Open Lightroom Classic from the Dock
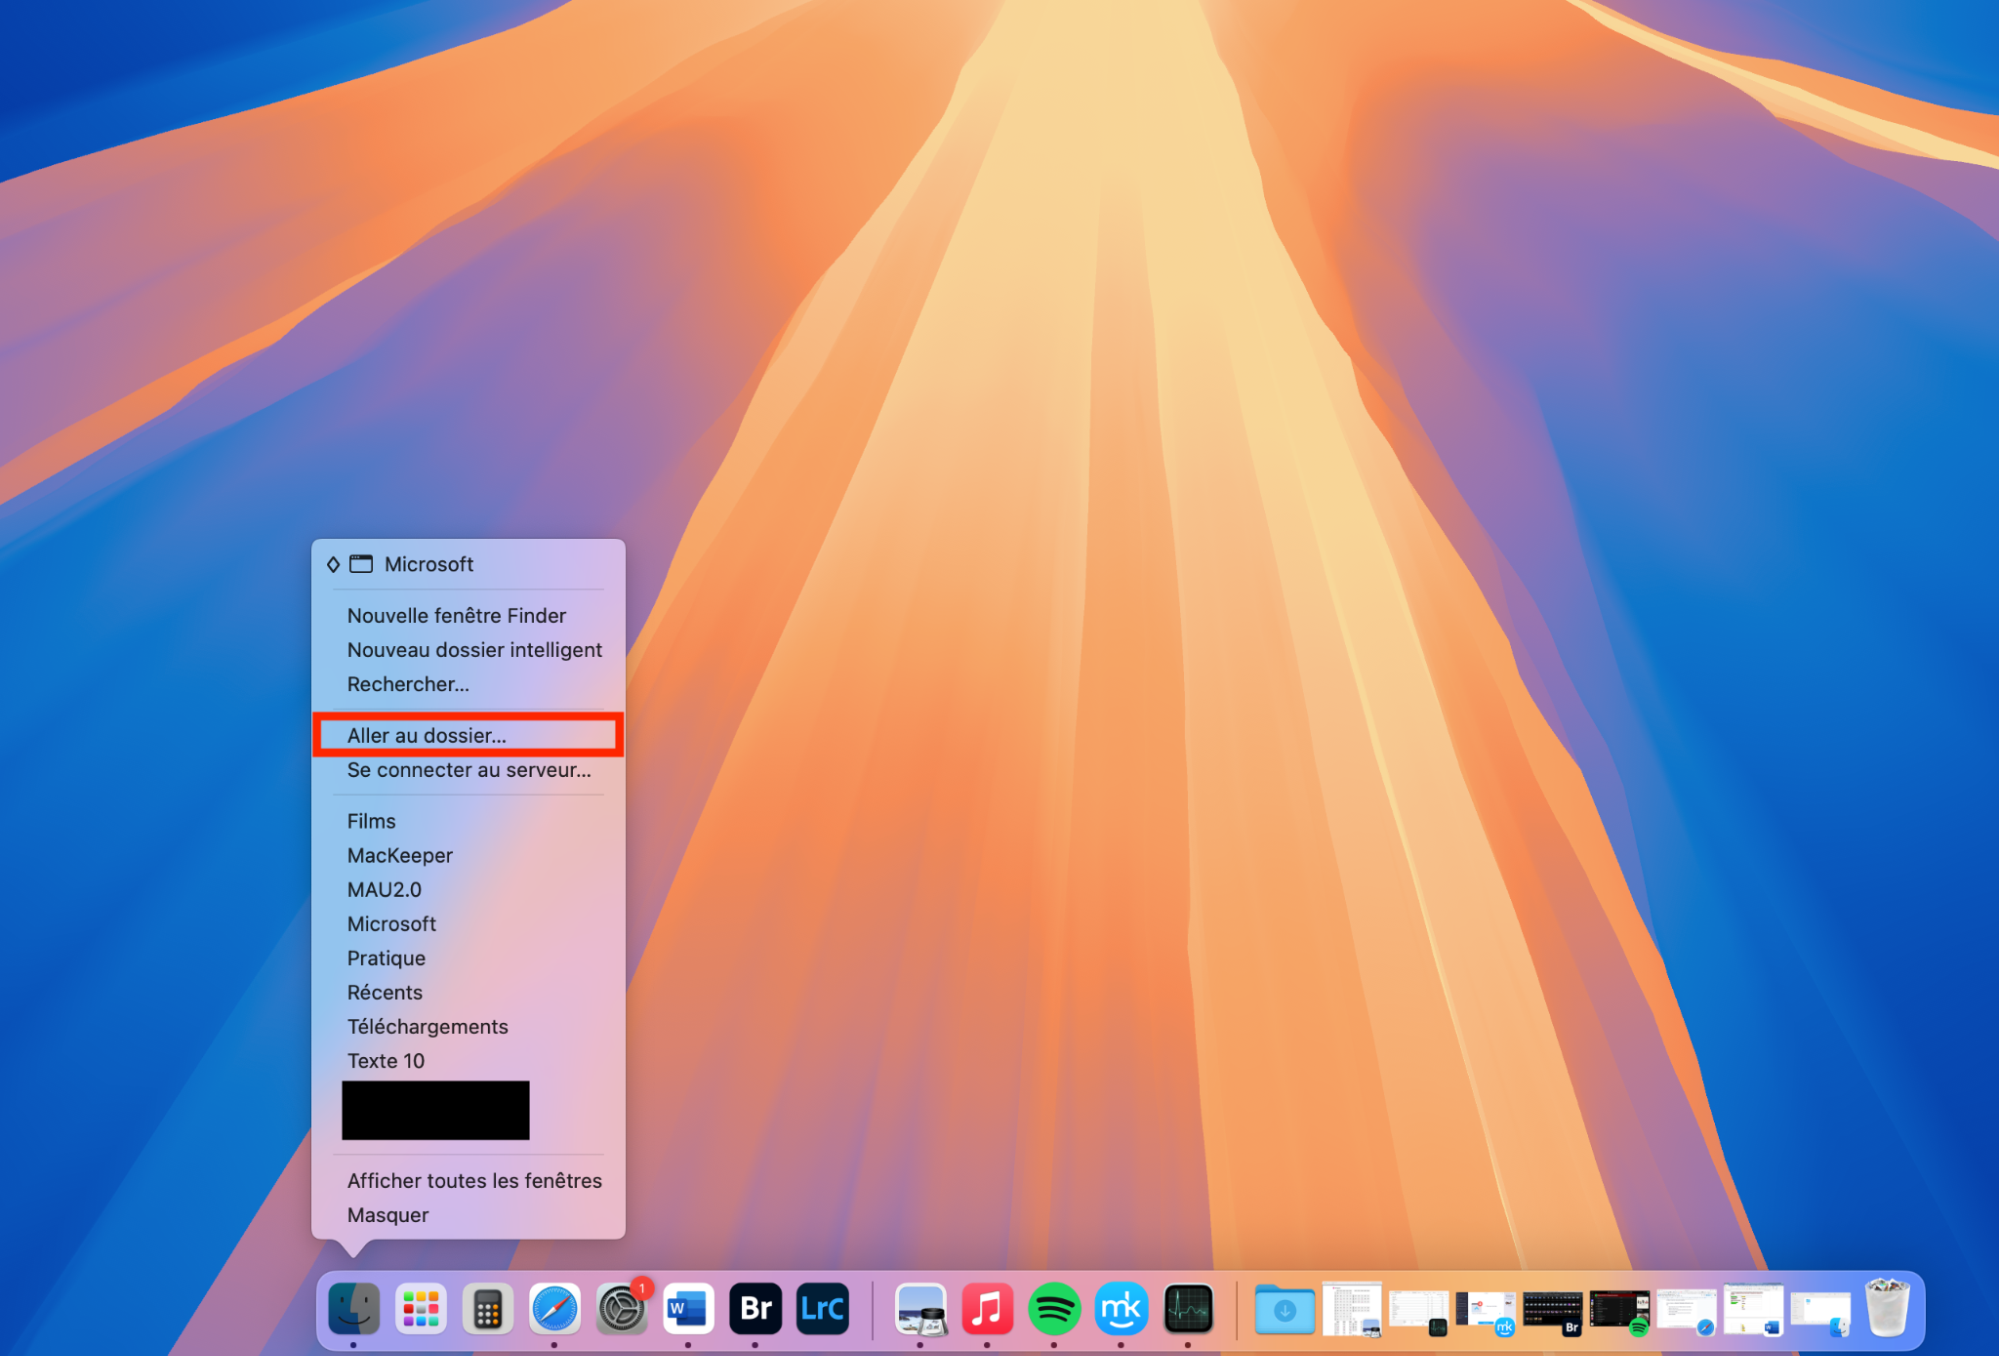 (x=821, y=1308)
